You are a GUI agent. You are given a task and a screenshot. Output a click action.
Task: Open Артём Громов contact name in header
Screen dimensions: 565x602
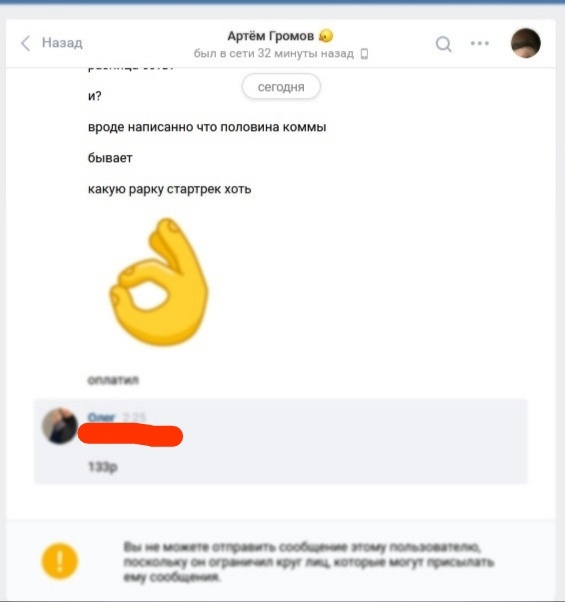(x=271, y=36)
